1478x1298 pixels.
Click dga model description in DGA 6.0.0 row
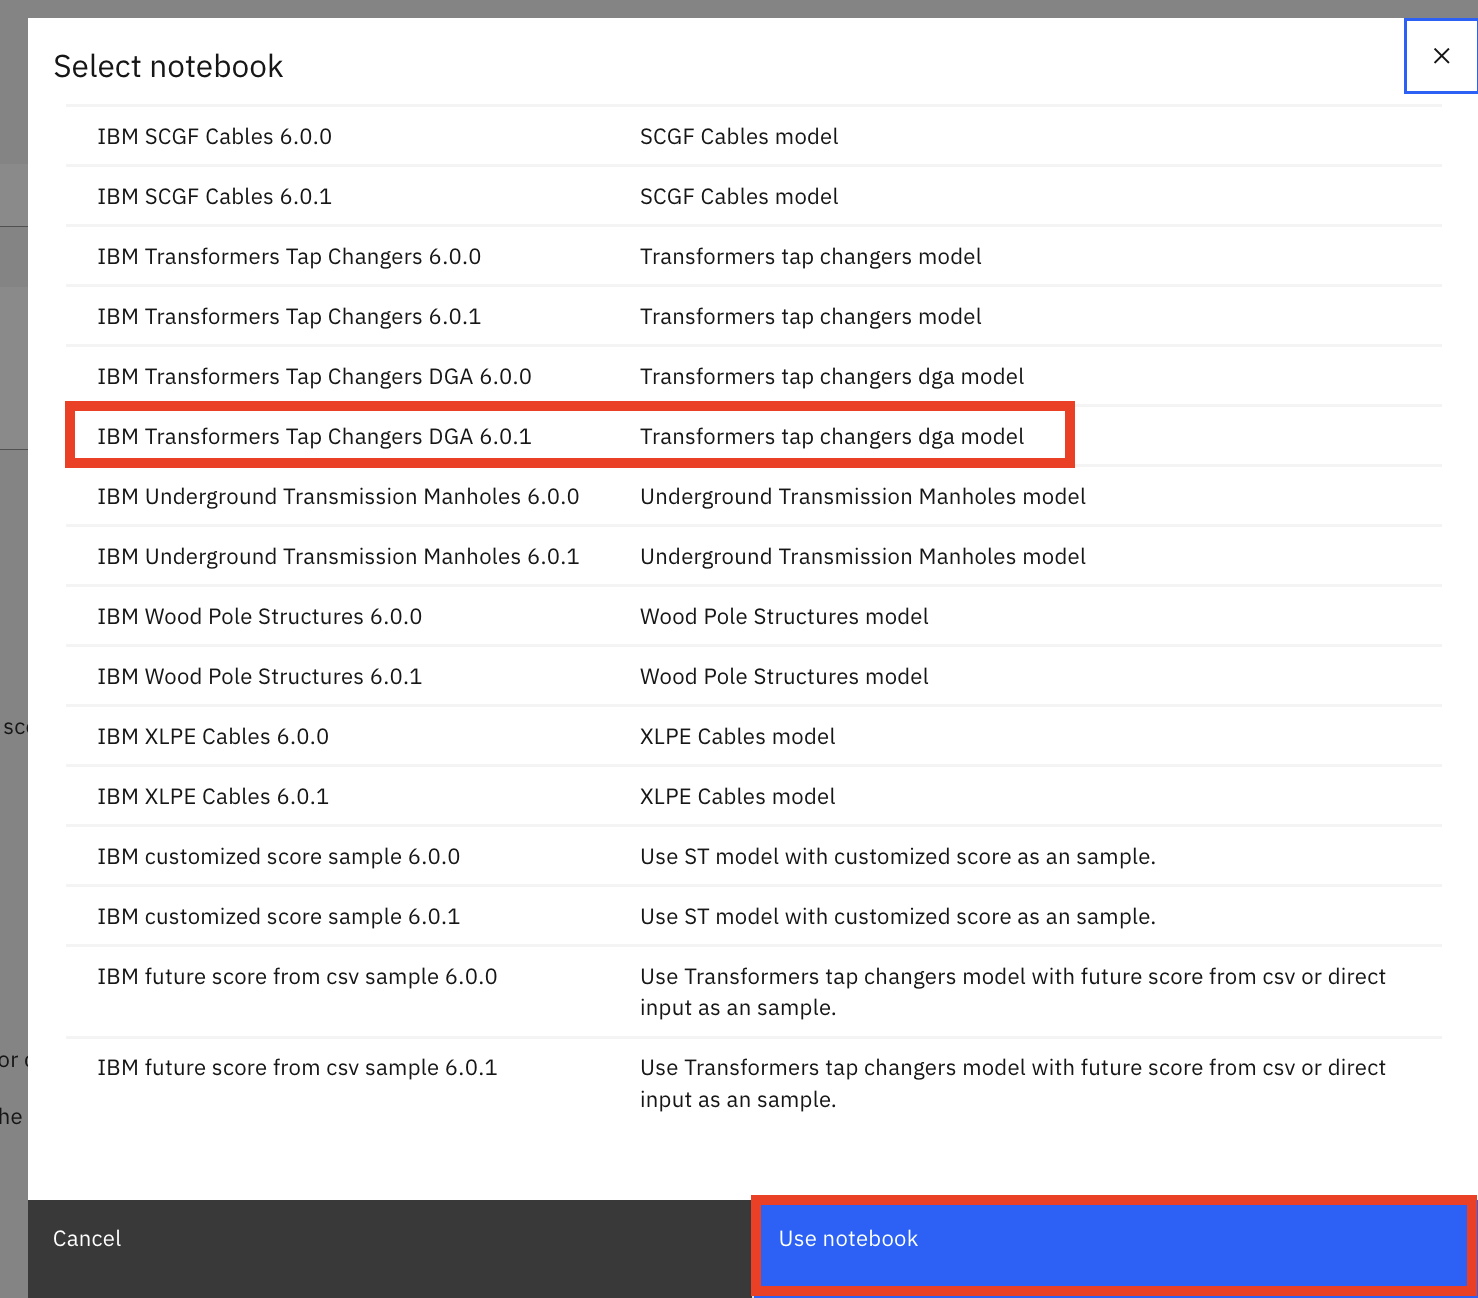click(832, 376)
